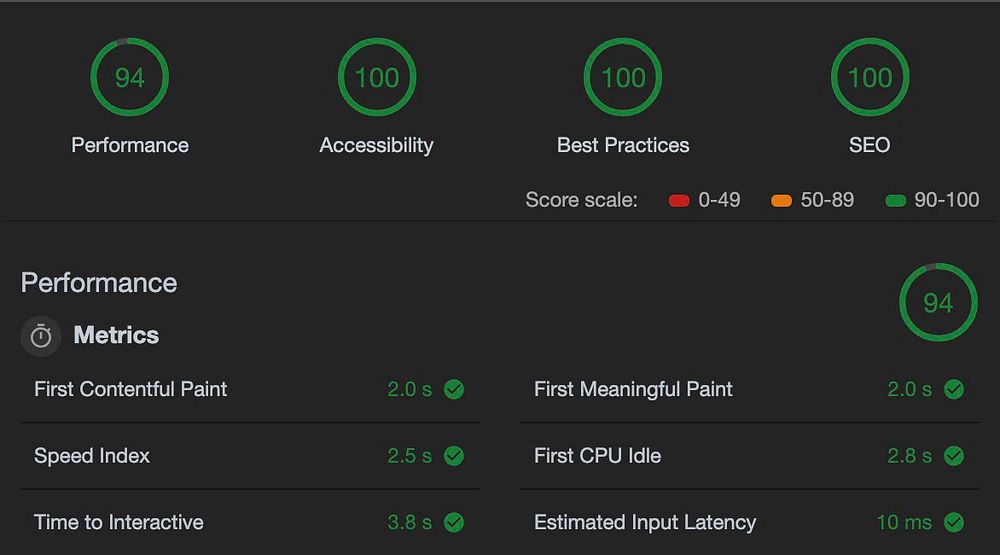Viewport: 1000px width, 555px height.
Task: Click the stopwatch icon beside Metrics
Action: pos(40,336)
